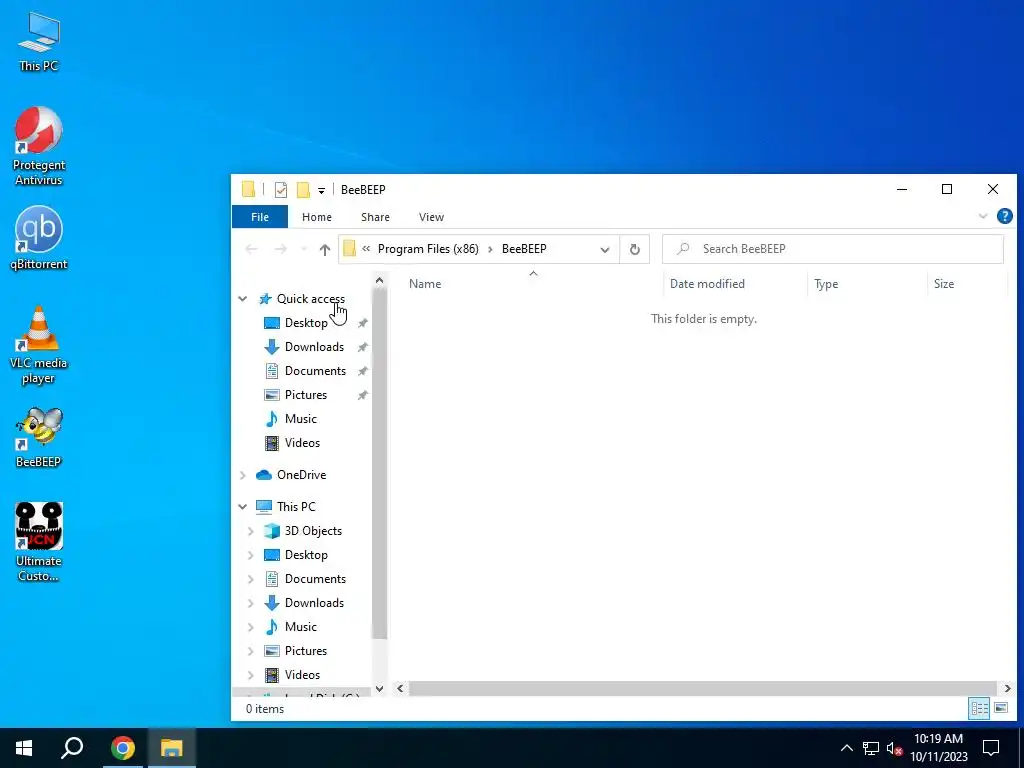Viewport: 1024px width, 768px height.
Task: Select VLC media player desktop icon
Action: tap(39, 345)
